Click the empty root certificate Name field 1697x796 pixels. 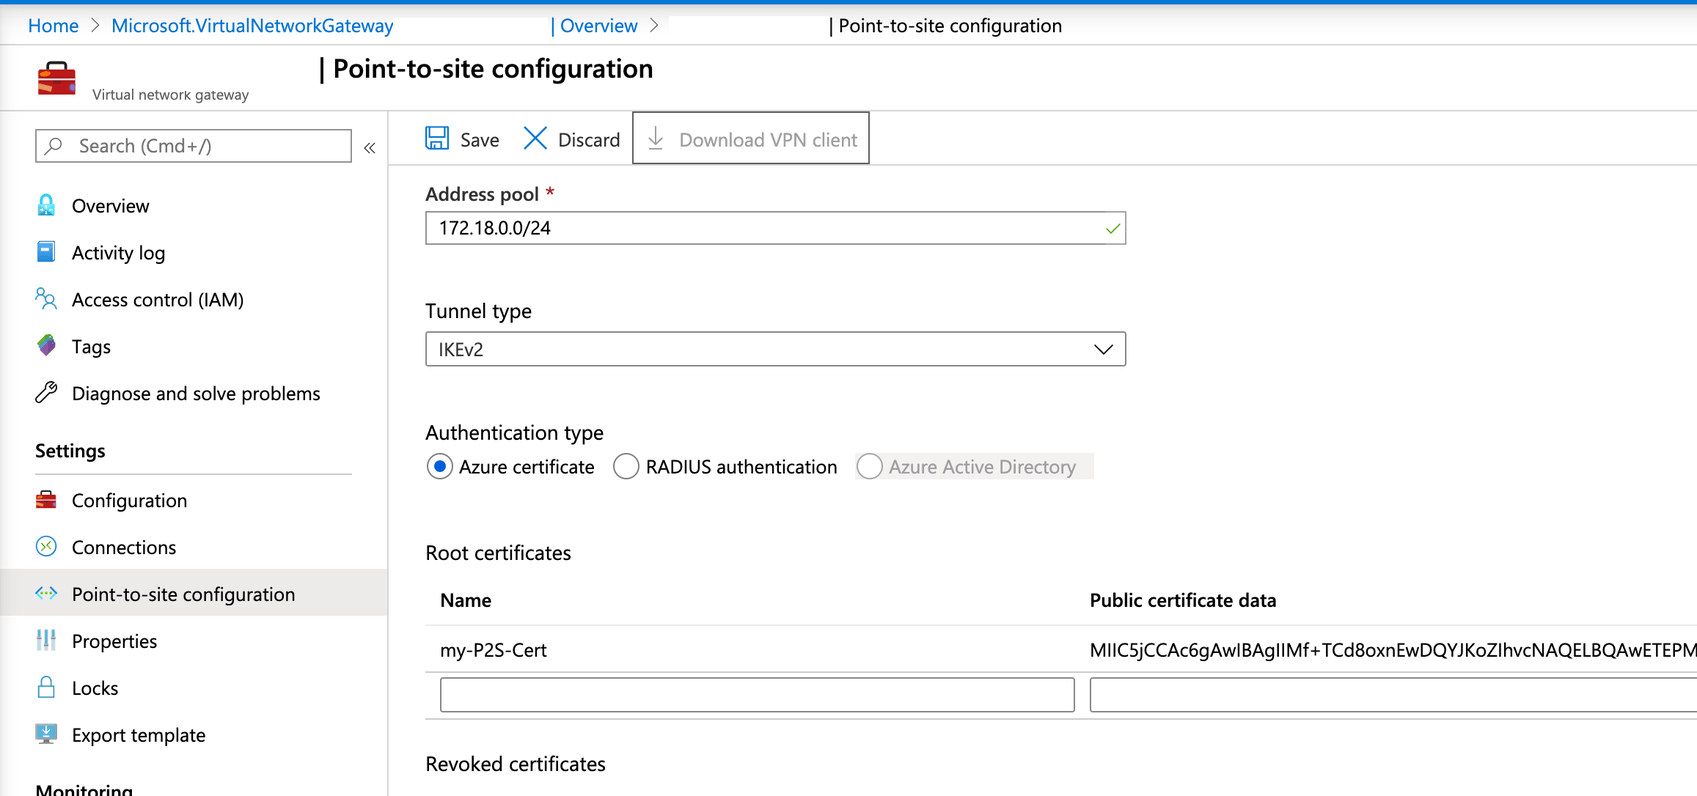757,695
